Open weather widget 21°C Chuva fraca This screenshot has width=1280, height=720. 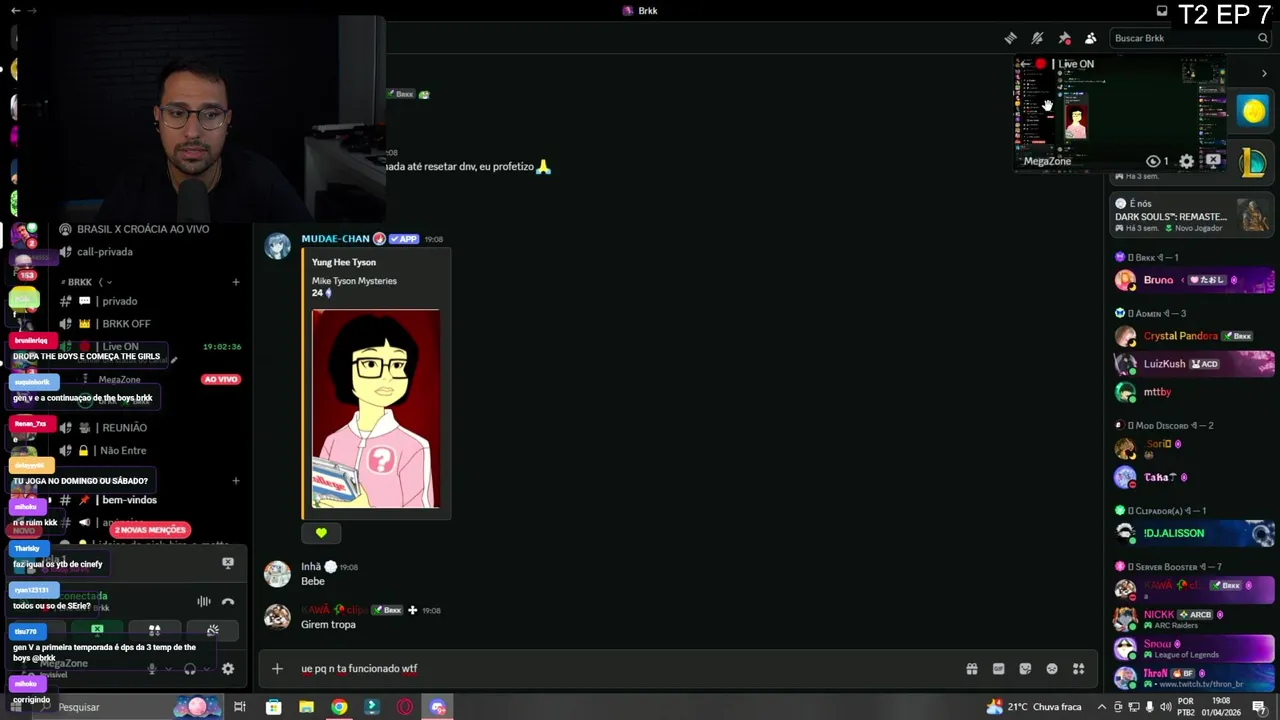click(x=1034, y=707)
